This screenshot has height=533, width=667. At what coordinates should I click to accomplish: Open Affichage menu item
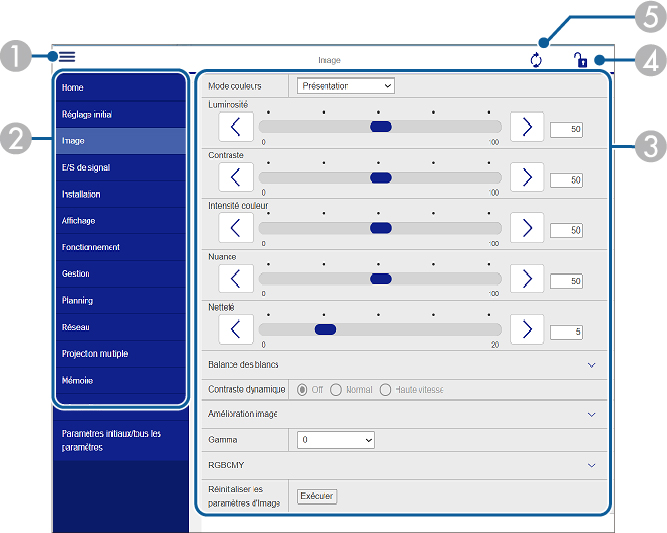coord(121,221)
